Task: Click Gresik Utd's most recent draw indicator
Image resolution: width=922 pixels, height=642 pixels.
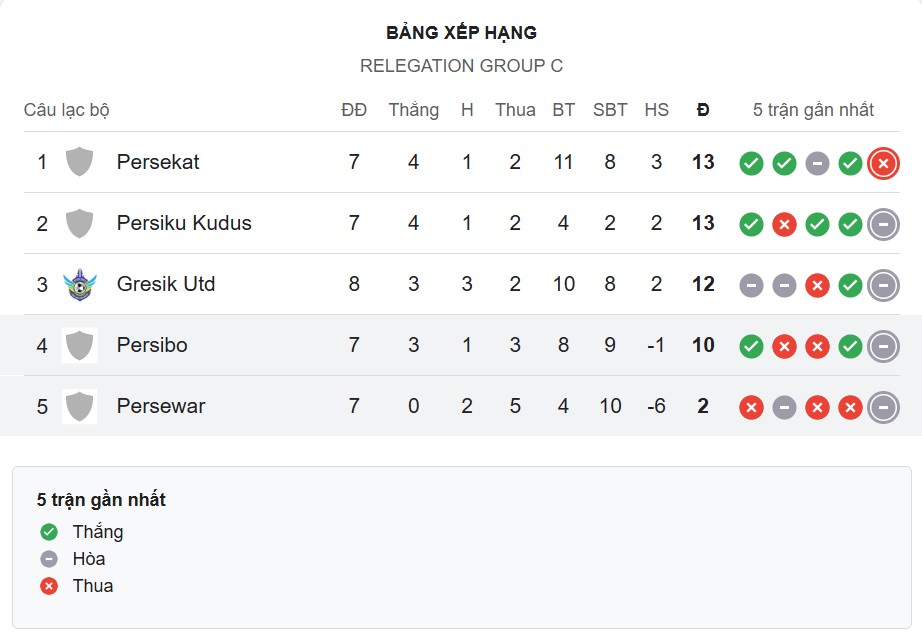Action: (882, 285)
